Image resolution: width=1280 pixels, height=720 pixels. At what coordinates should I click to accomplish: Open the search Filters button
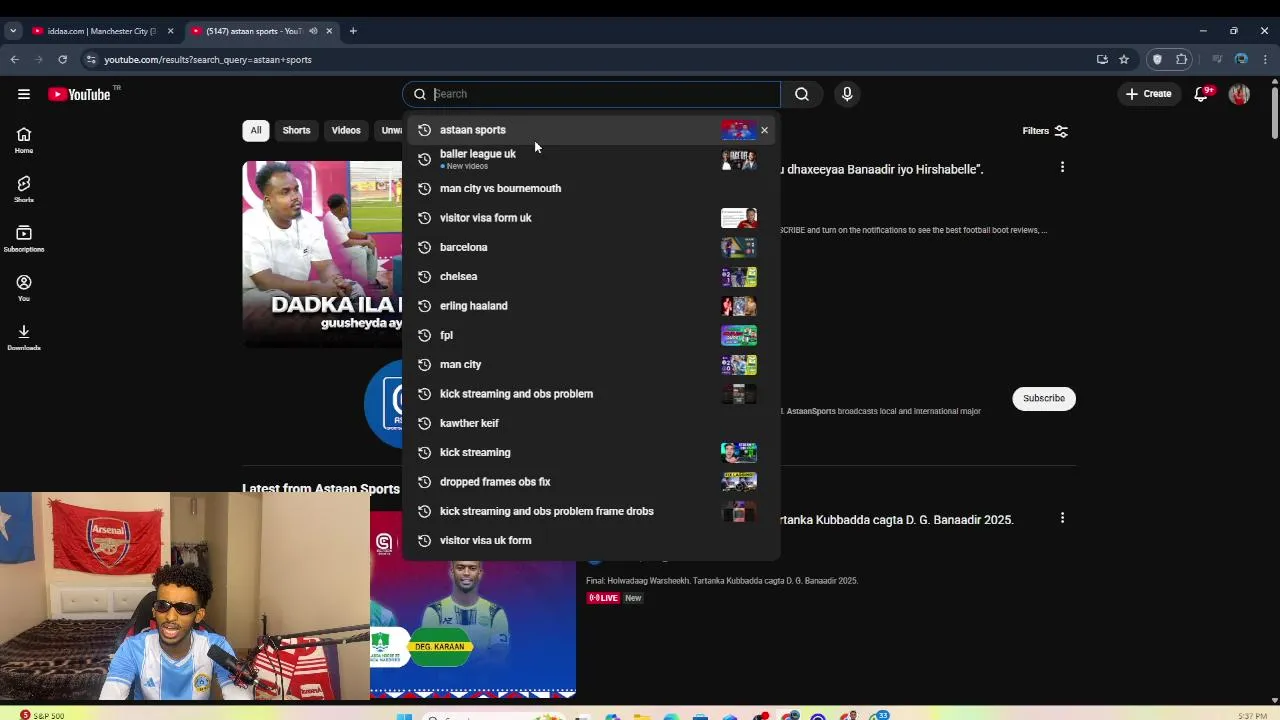pos(1045,131)
